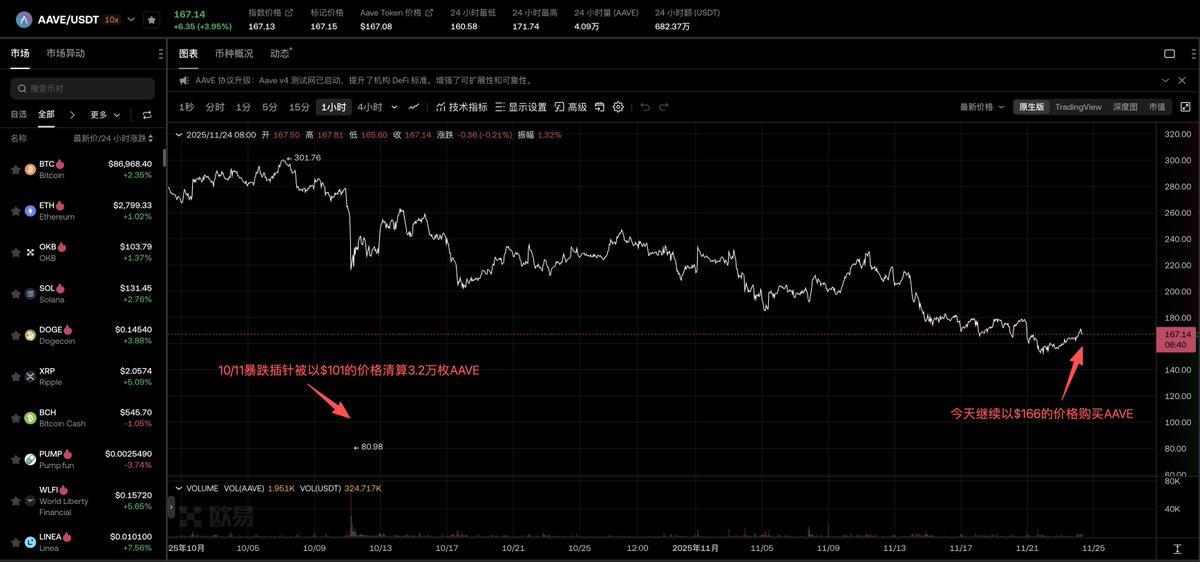Favorite DOGE with its star icon

coord(15,335)
